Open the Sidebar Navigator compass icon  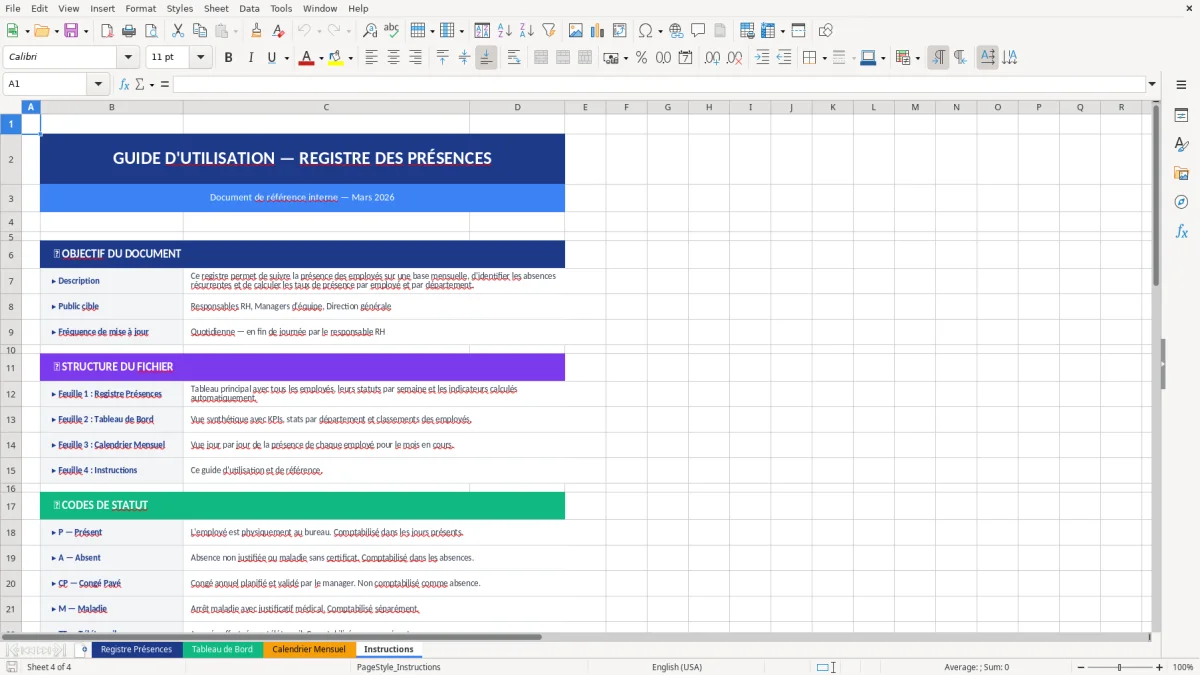[1181, 203]
